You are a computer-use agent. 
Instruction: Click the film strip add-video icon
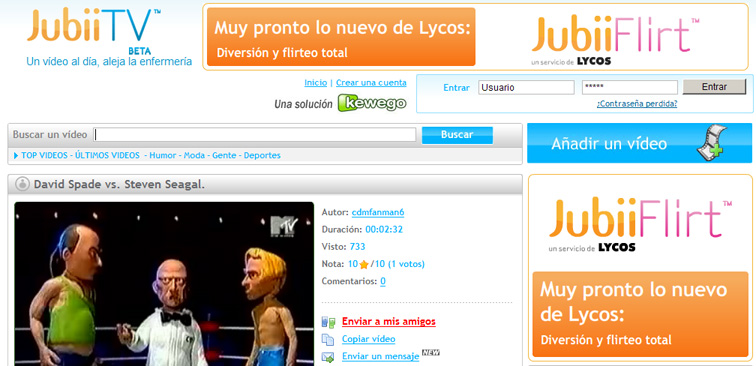711,142
